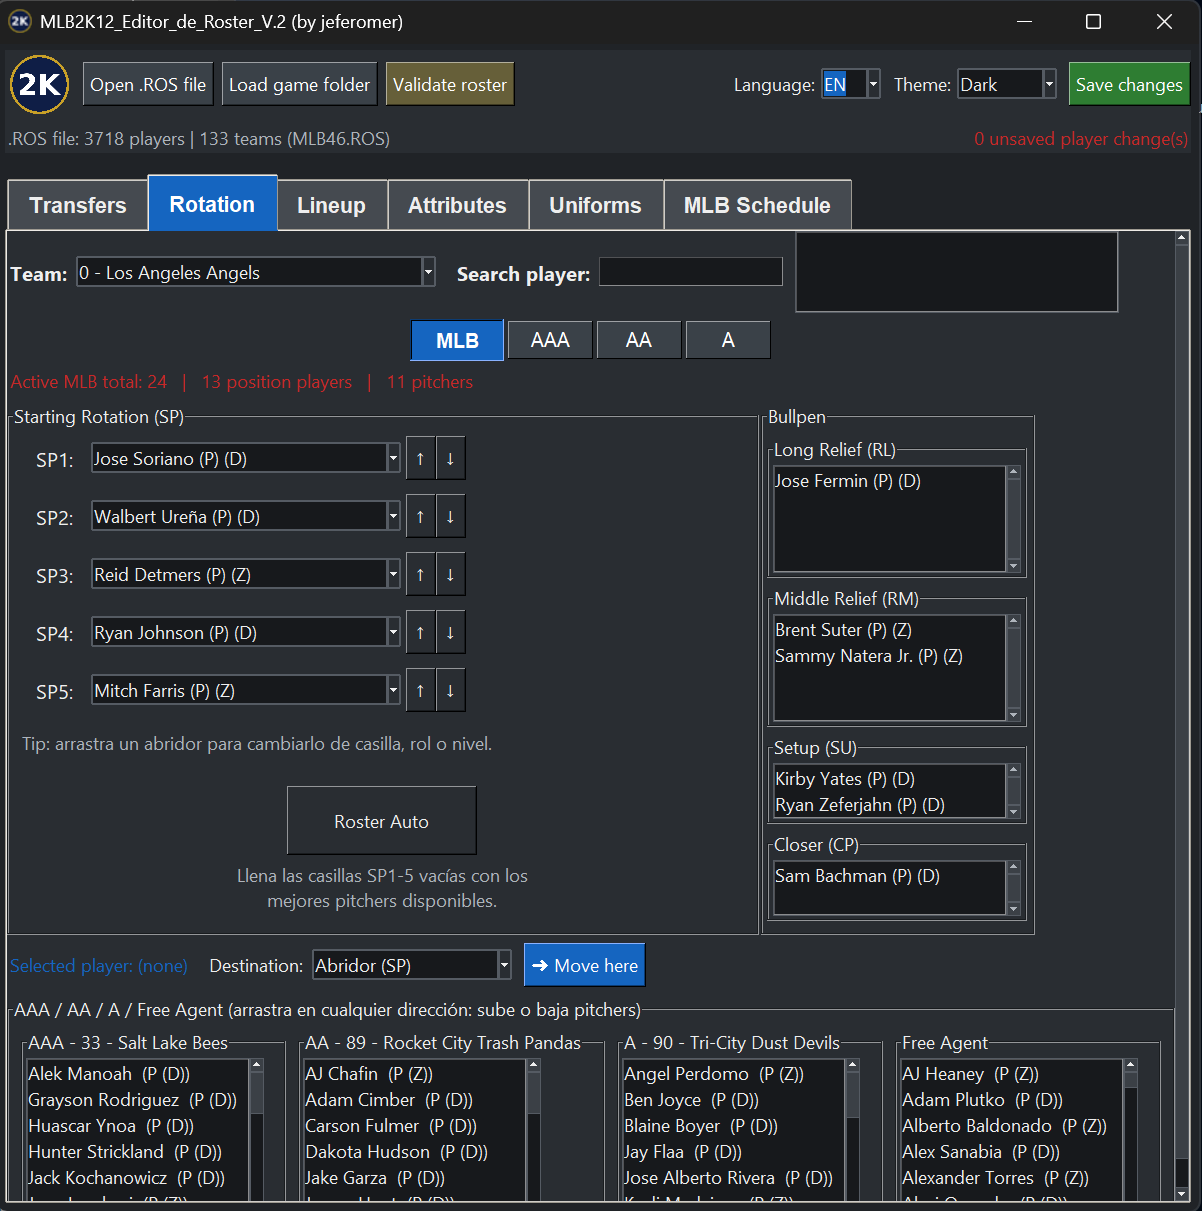Select Angel Perdomo in A list
Image resolution: width=1202 pixels, height=1211 pixels.
pyautogui.click(x=734, y=1074)
